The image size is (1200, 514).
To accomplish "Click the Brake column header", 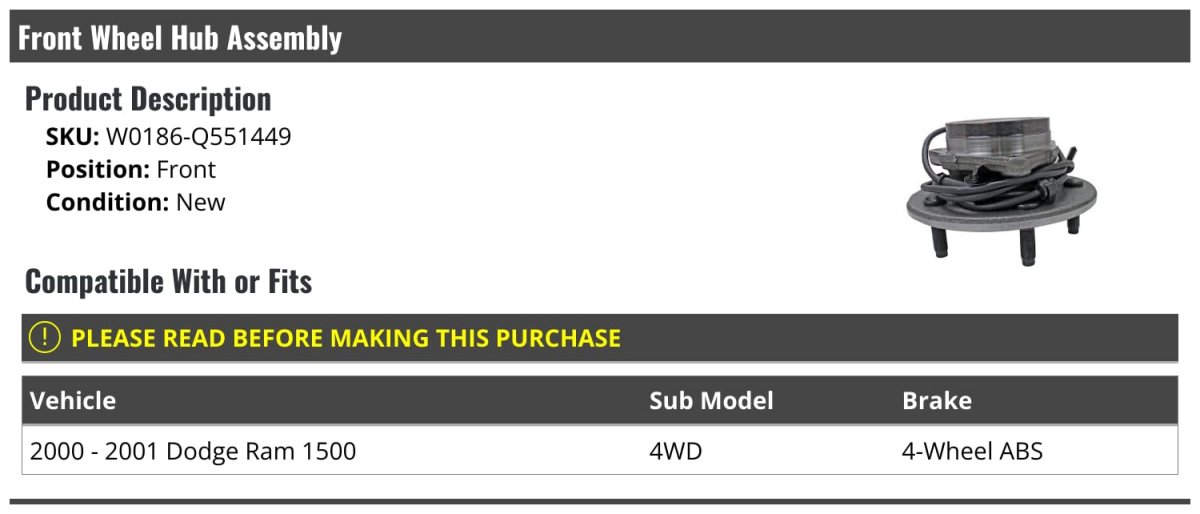I will click(937, 401).
